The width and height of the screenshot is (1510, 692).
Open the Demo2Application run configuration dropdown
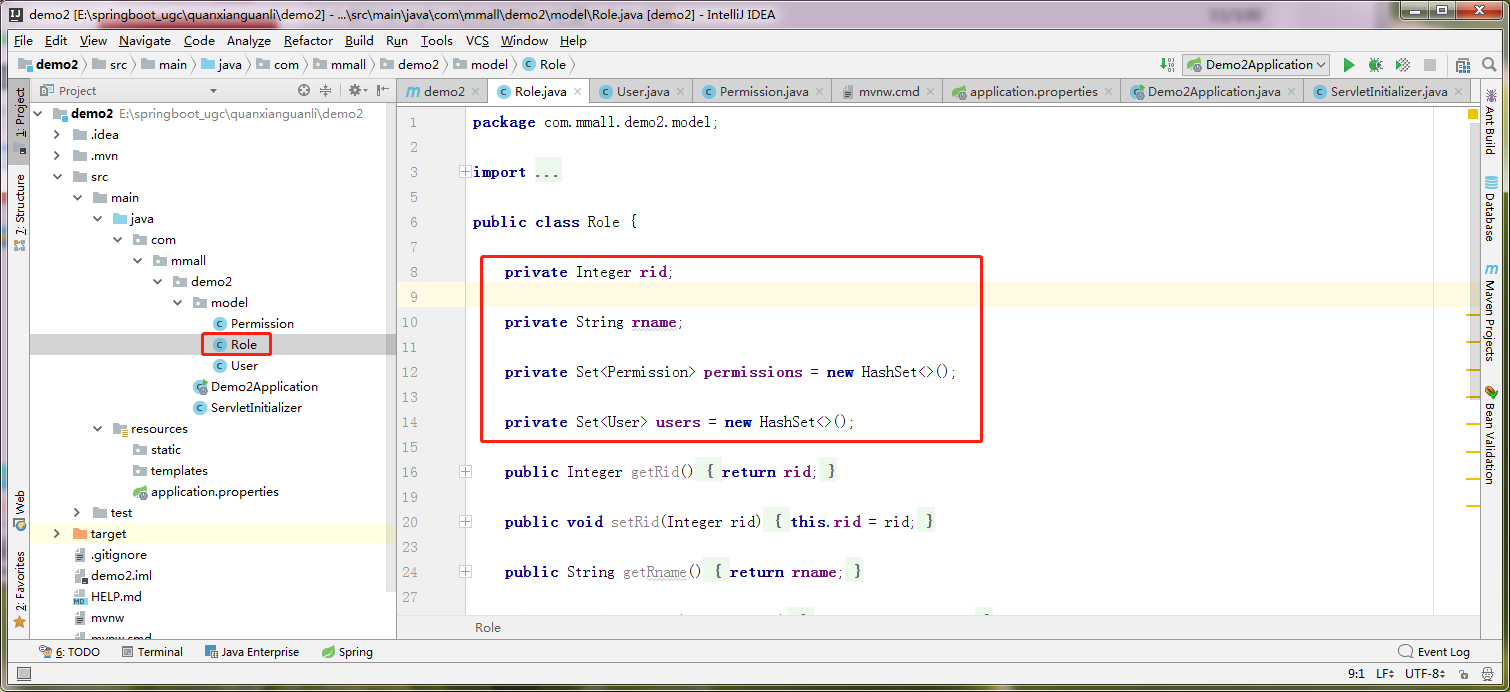[x=1256, y=65]
